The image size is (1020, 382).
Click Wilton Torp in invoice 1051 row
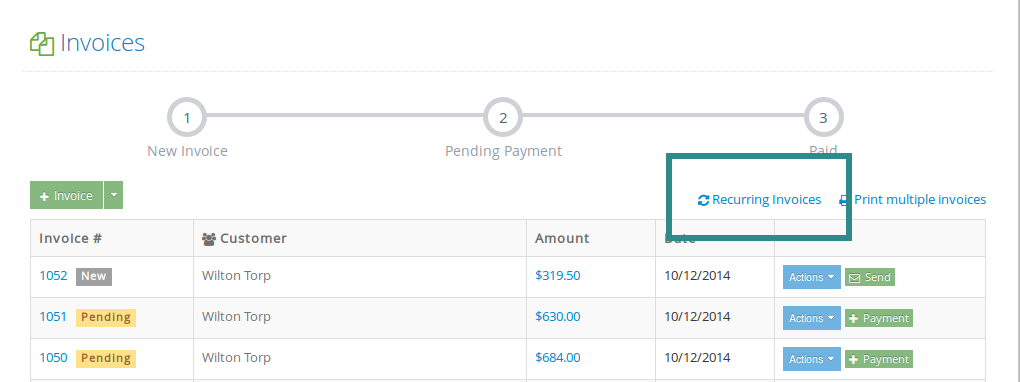pyautogui.click(x=236, y=317)
